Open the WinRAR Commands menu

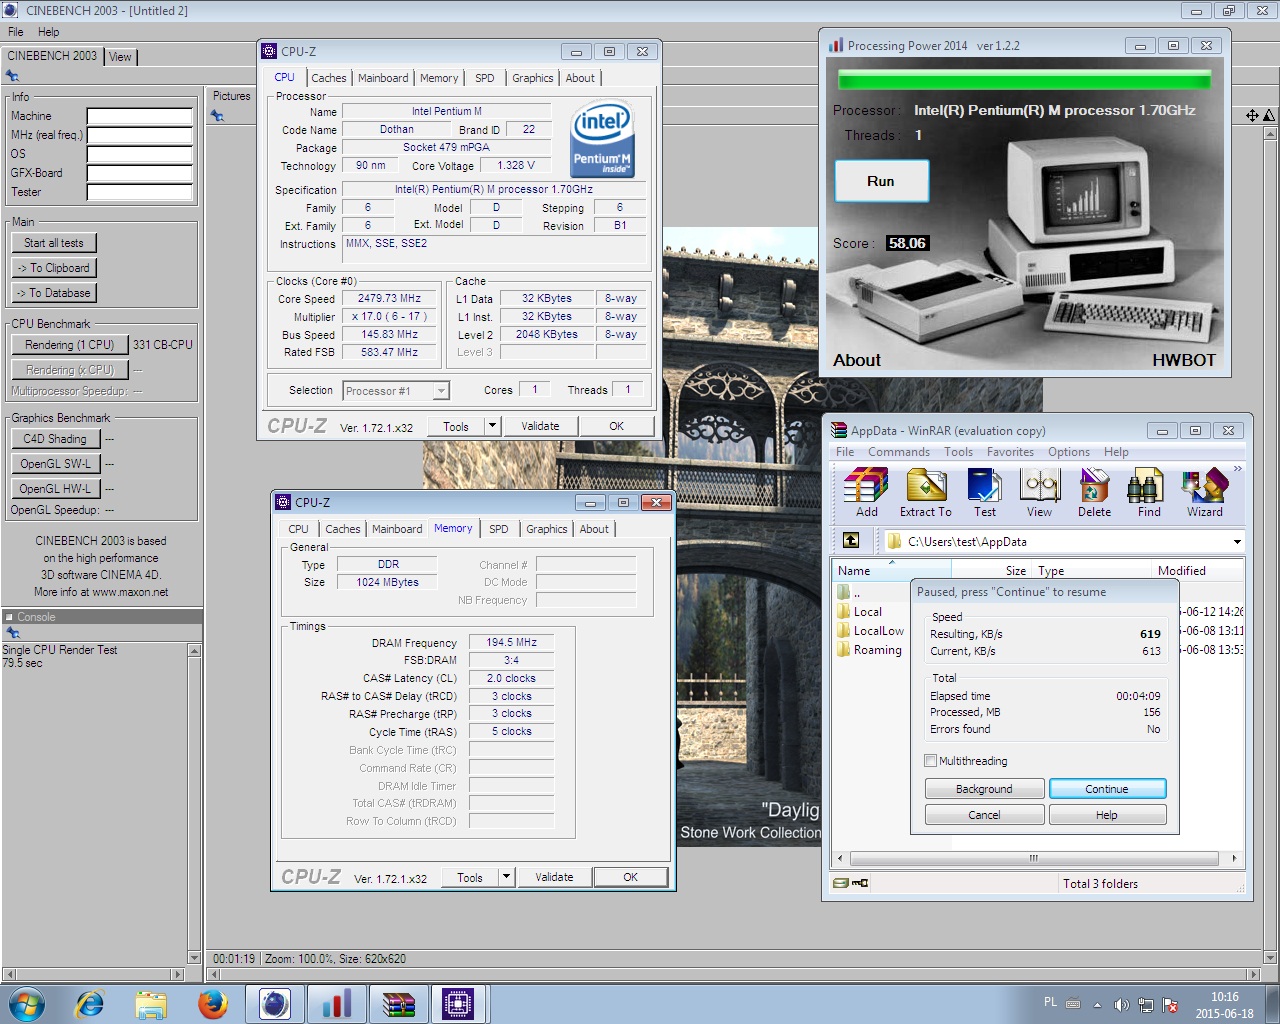click(899, 452)
